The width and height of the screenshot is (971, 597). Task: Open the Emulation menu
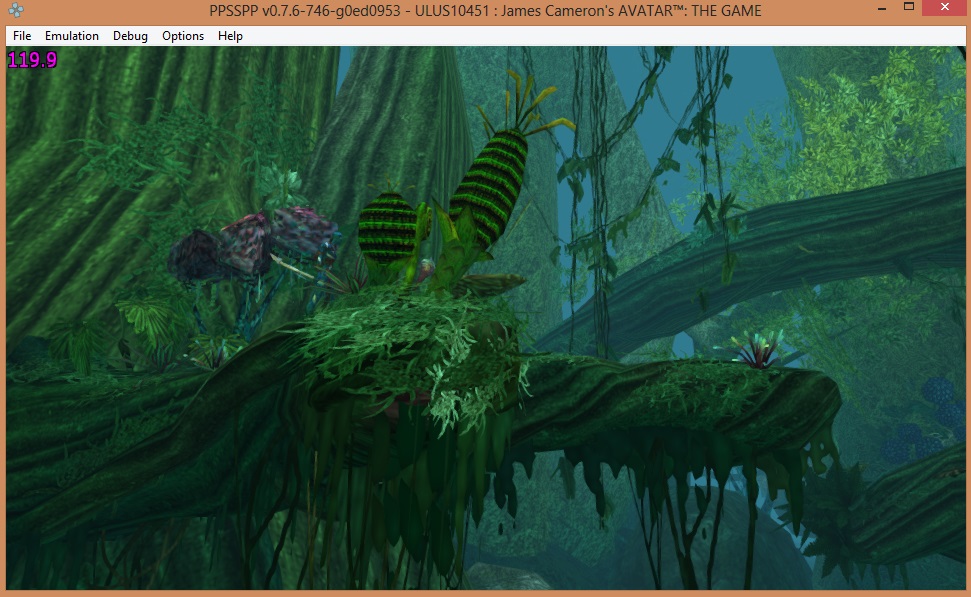(x=72, y=36)
